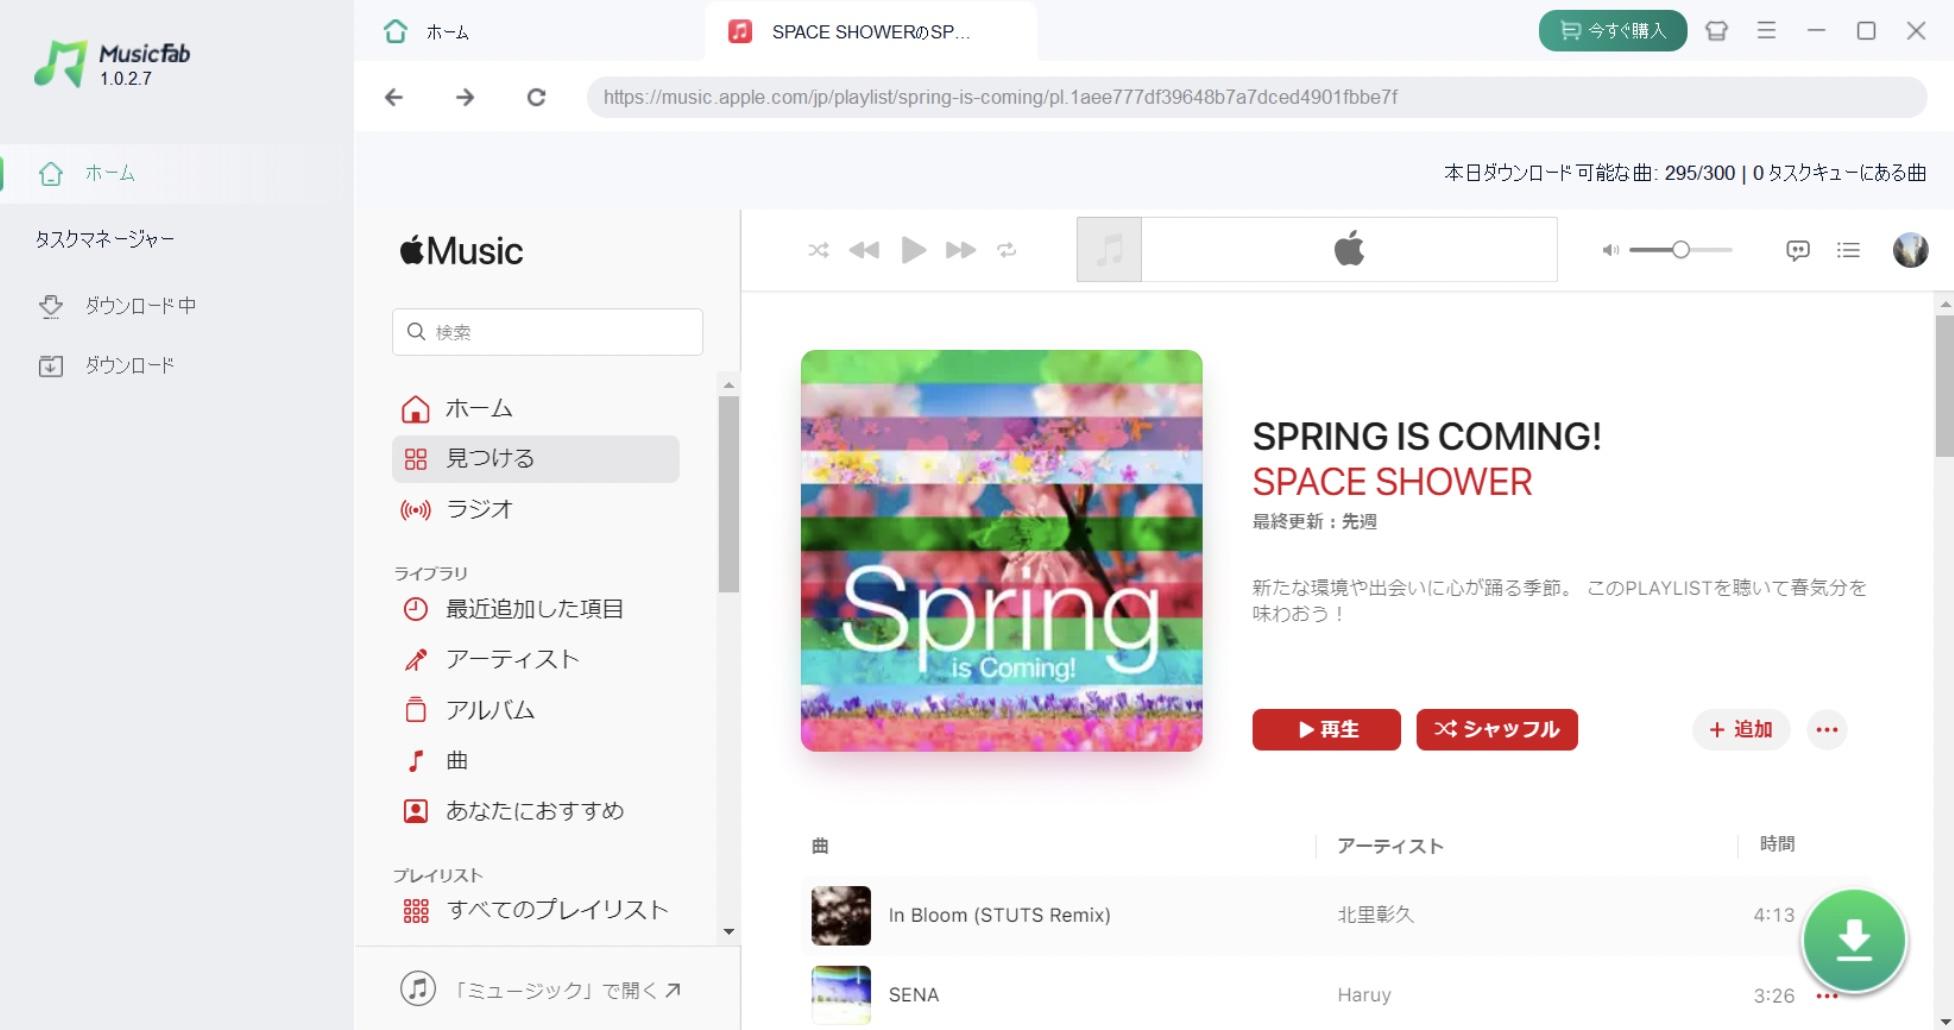Screen dimensions: 1954x1030
Task: Switch to SPACE SHOWER playlist tab
Action: tap(870, 32)
